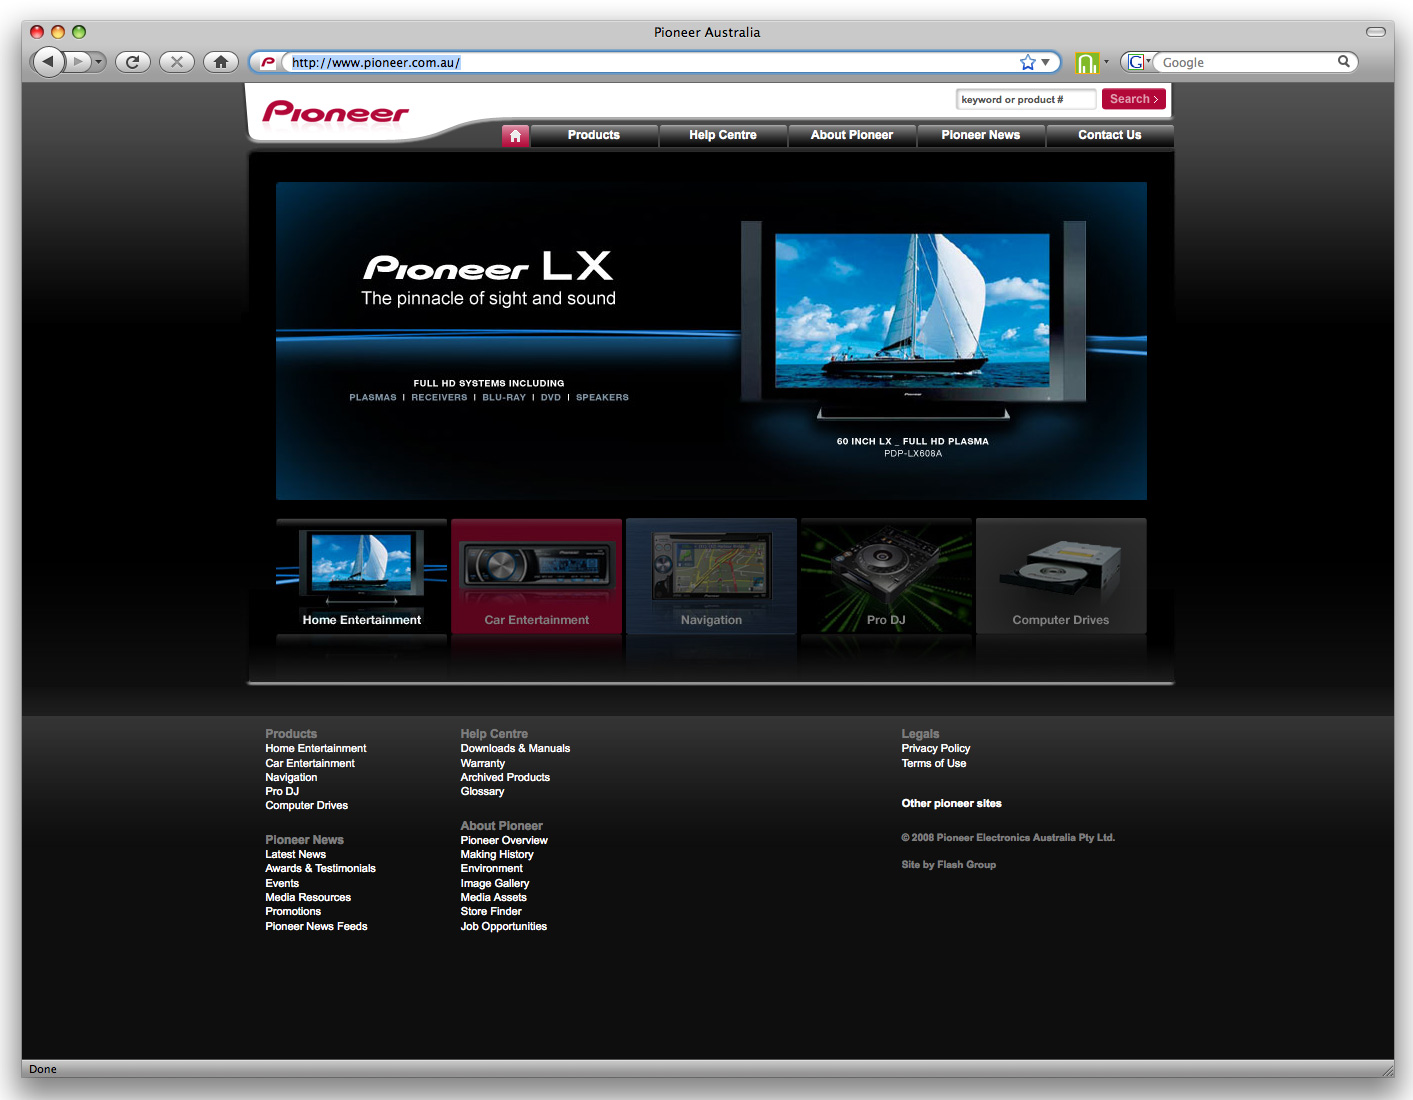Open the browser Home button
Image resolution: width=1413 pixels, height=1100 pixels.
[x=221, y=62]
